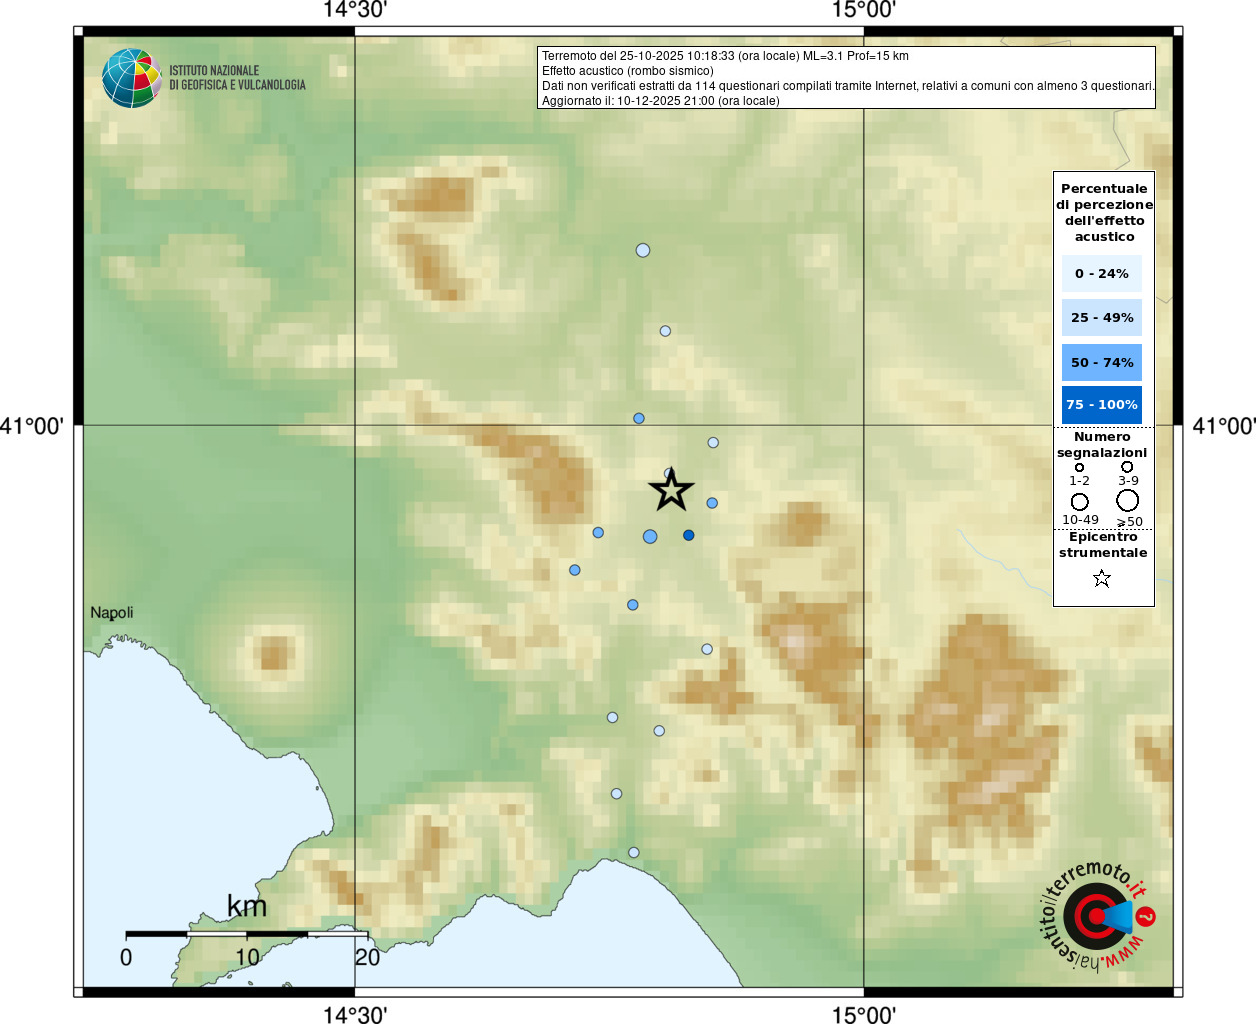Click the star symbol in the legend

tap(1102, 578)
